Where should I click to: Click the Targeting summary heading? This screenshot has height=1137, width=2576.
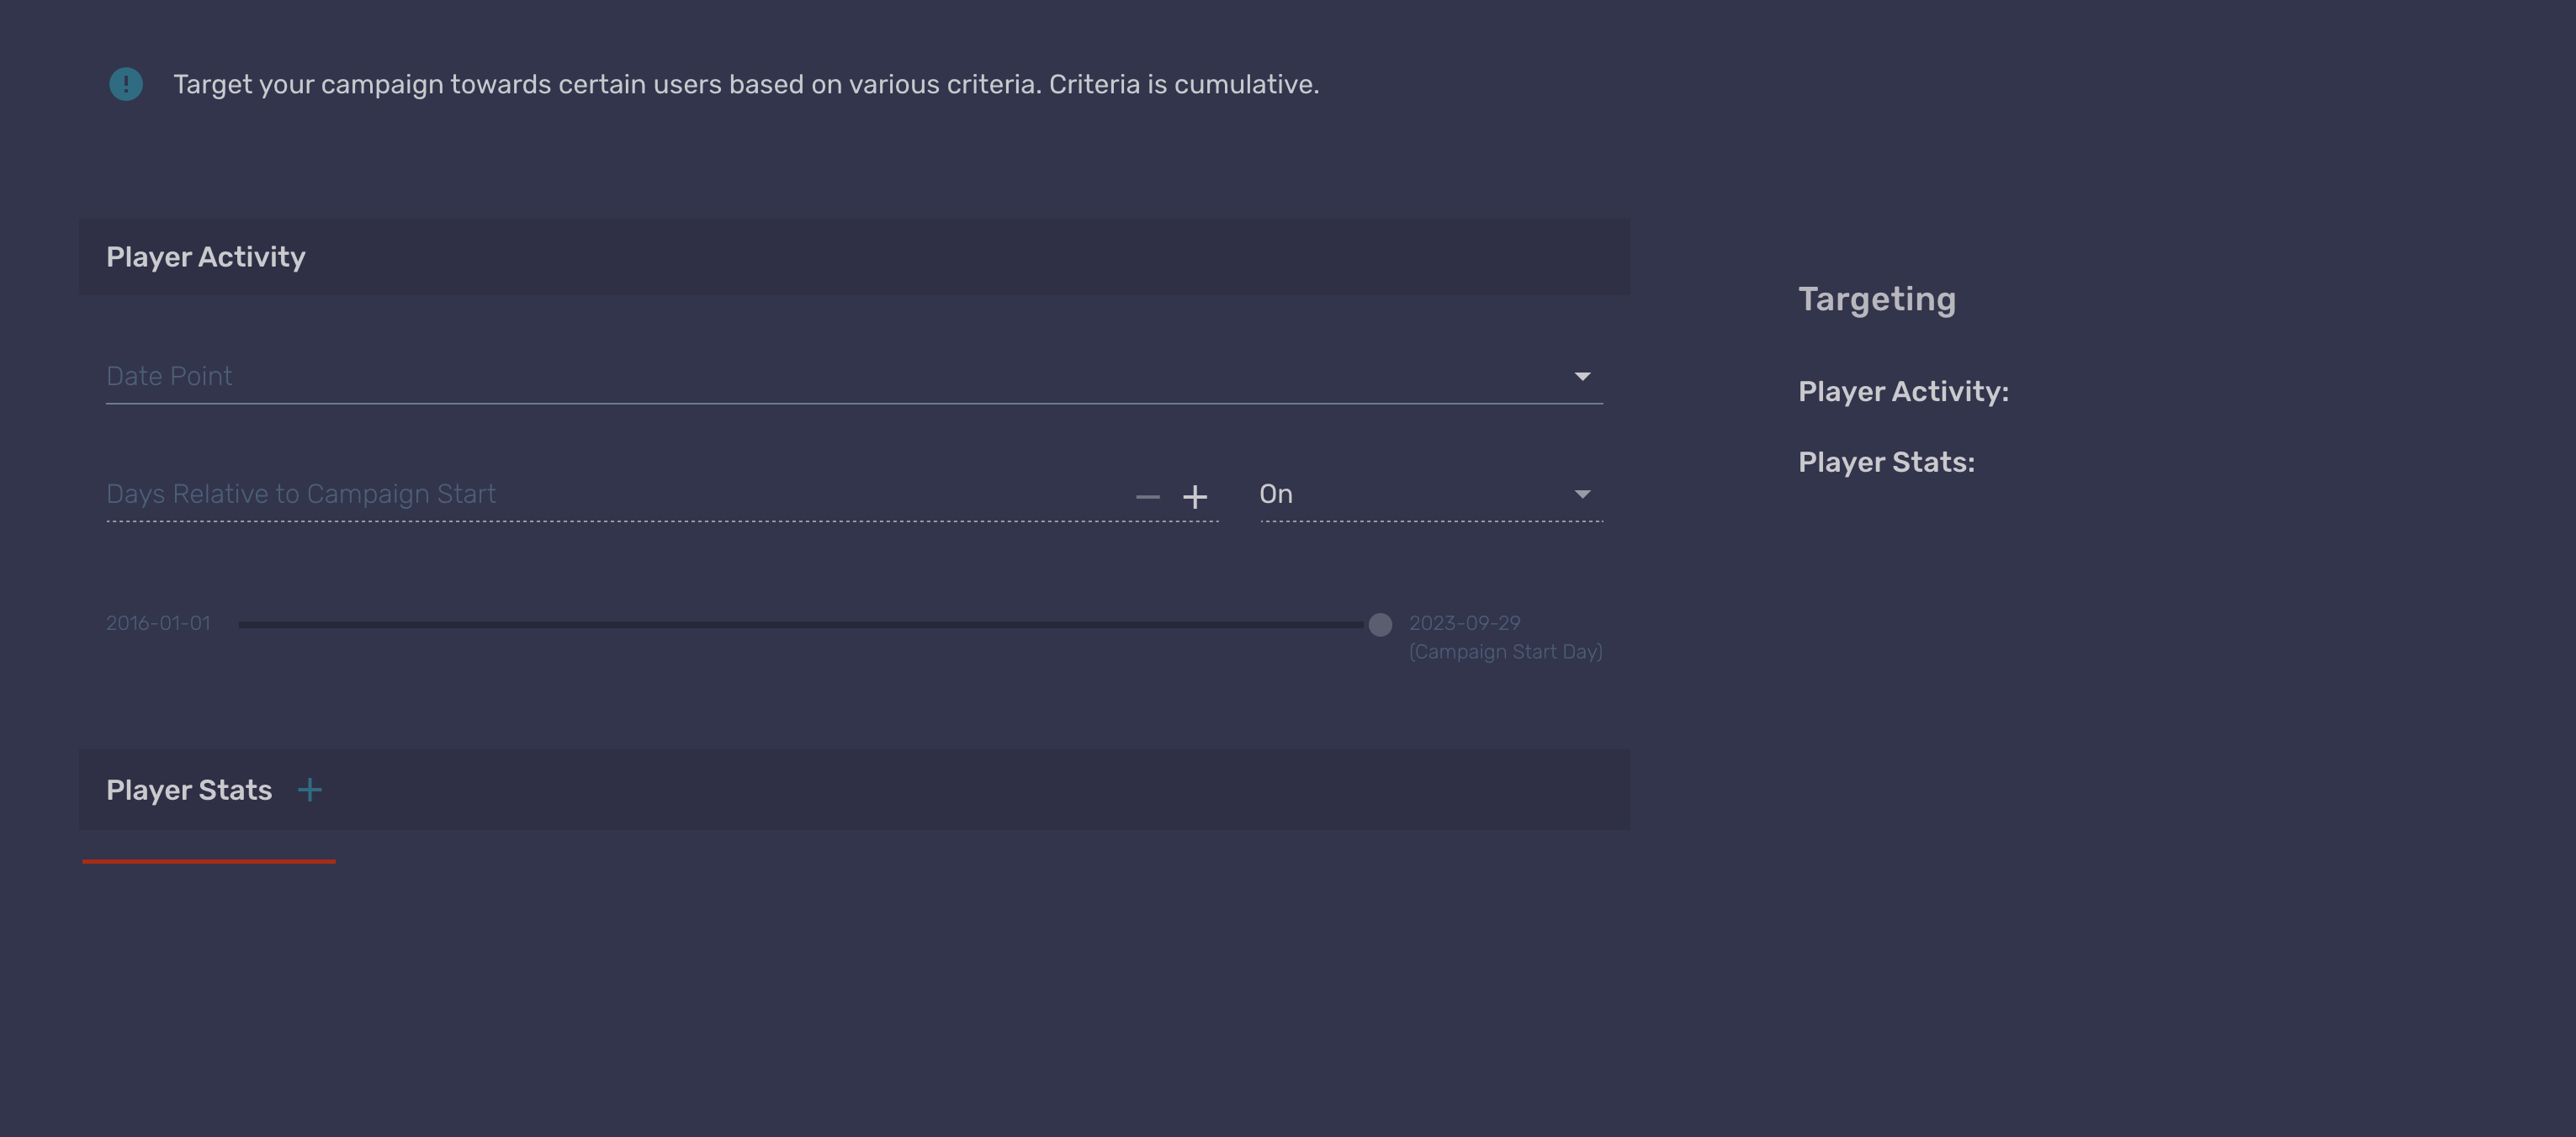coord(1876,300)
